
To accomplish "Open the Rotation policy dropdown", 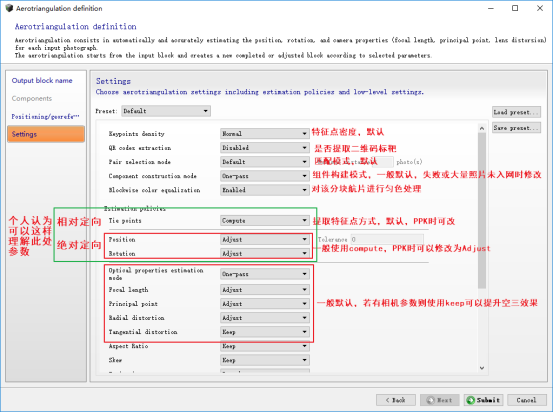I will coord(265,254).
